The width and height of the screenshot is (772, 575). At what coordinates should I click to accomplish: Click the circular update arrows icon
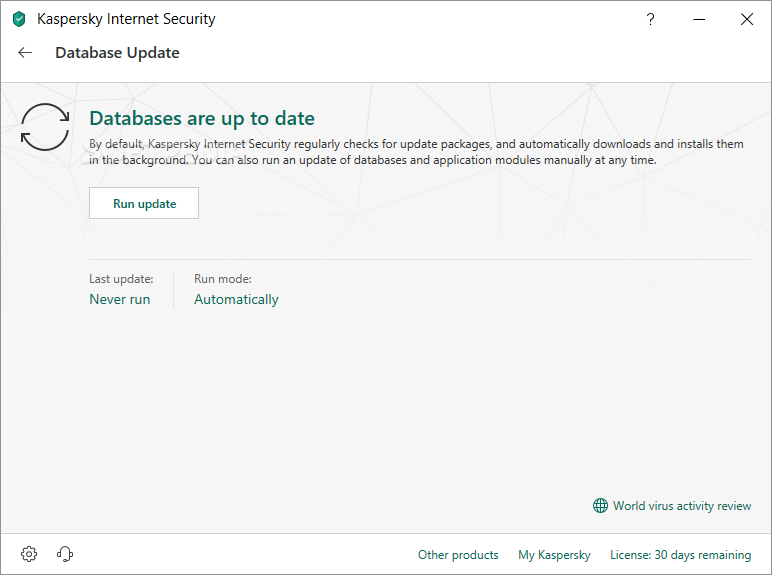(45, 127)
